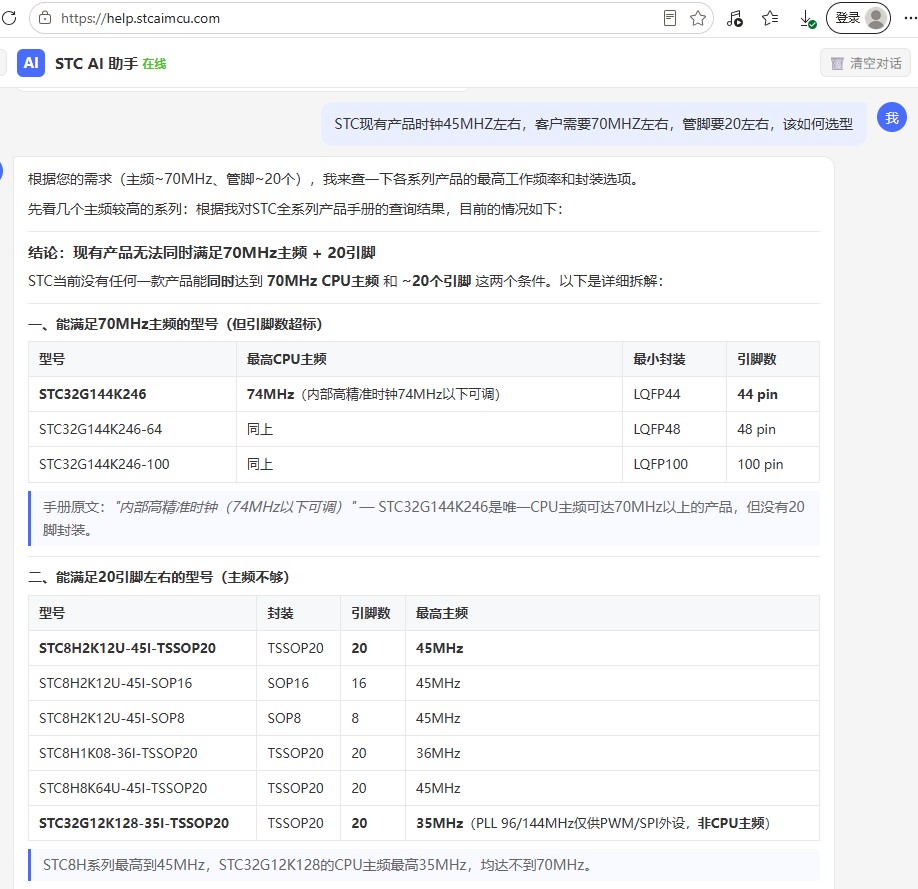Viewport: 918px width, 889px height.
Task: Click the STC AI 助手 title
Action: click(x=96, y=64)
